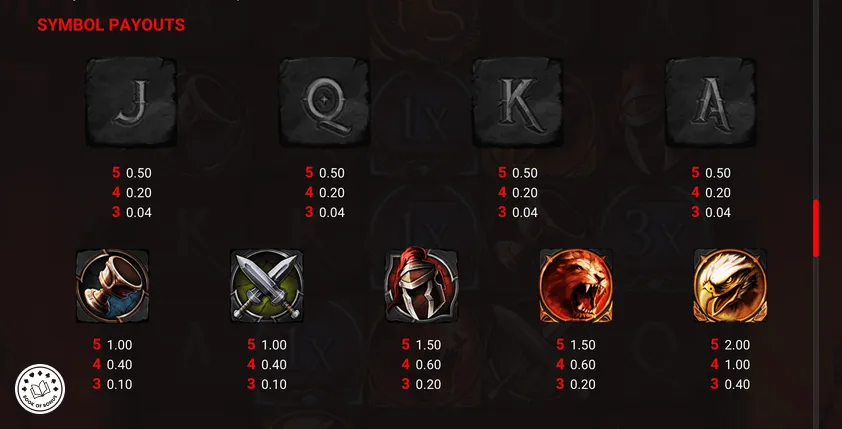Click the red vertical scrollbar thumb
842x429 pixels.
coord(816,228)
